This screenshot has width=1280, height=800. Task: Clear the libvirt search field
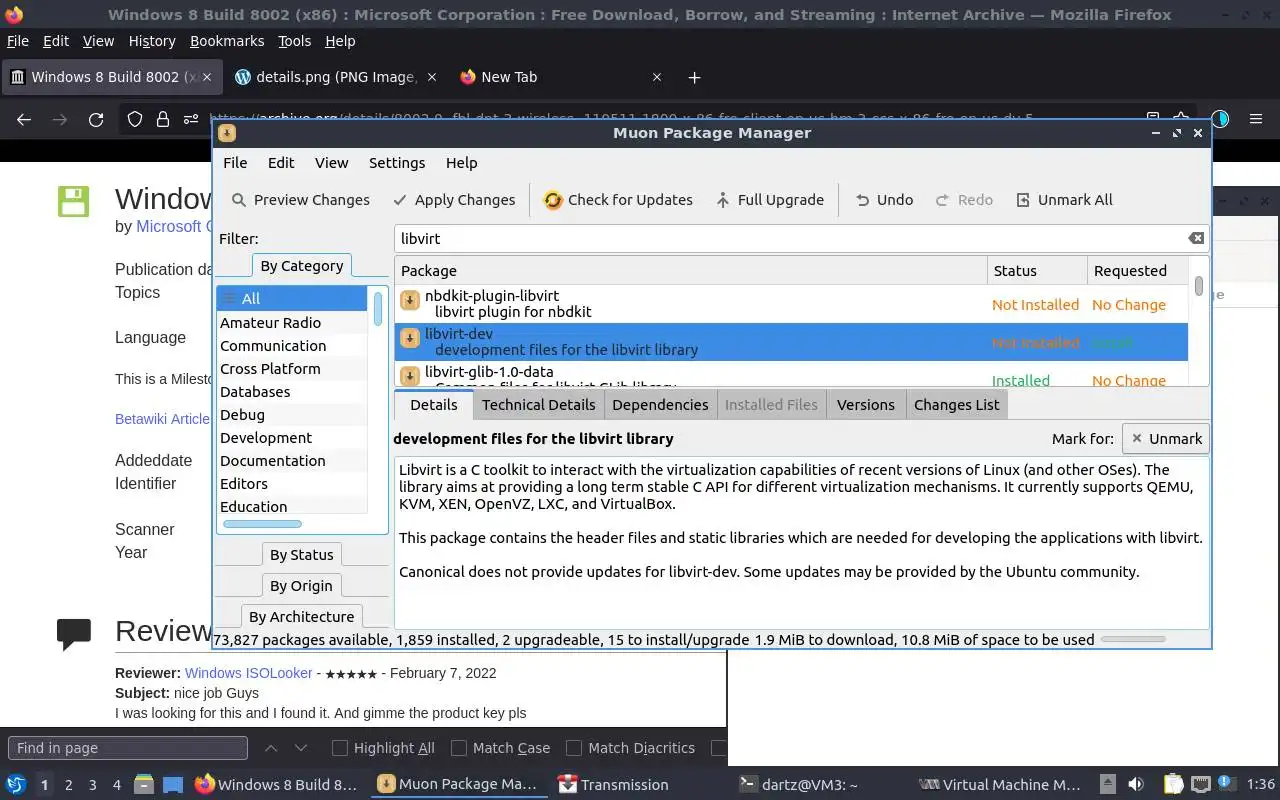1196,238
